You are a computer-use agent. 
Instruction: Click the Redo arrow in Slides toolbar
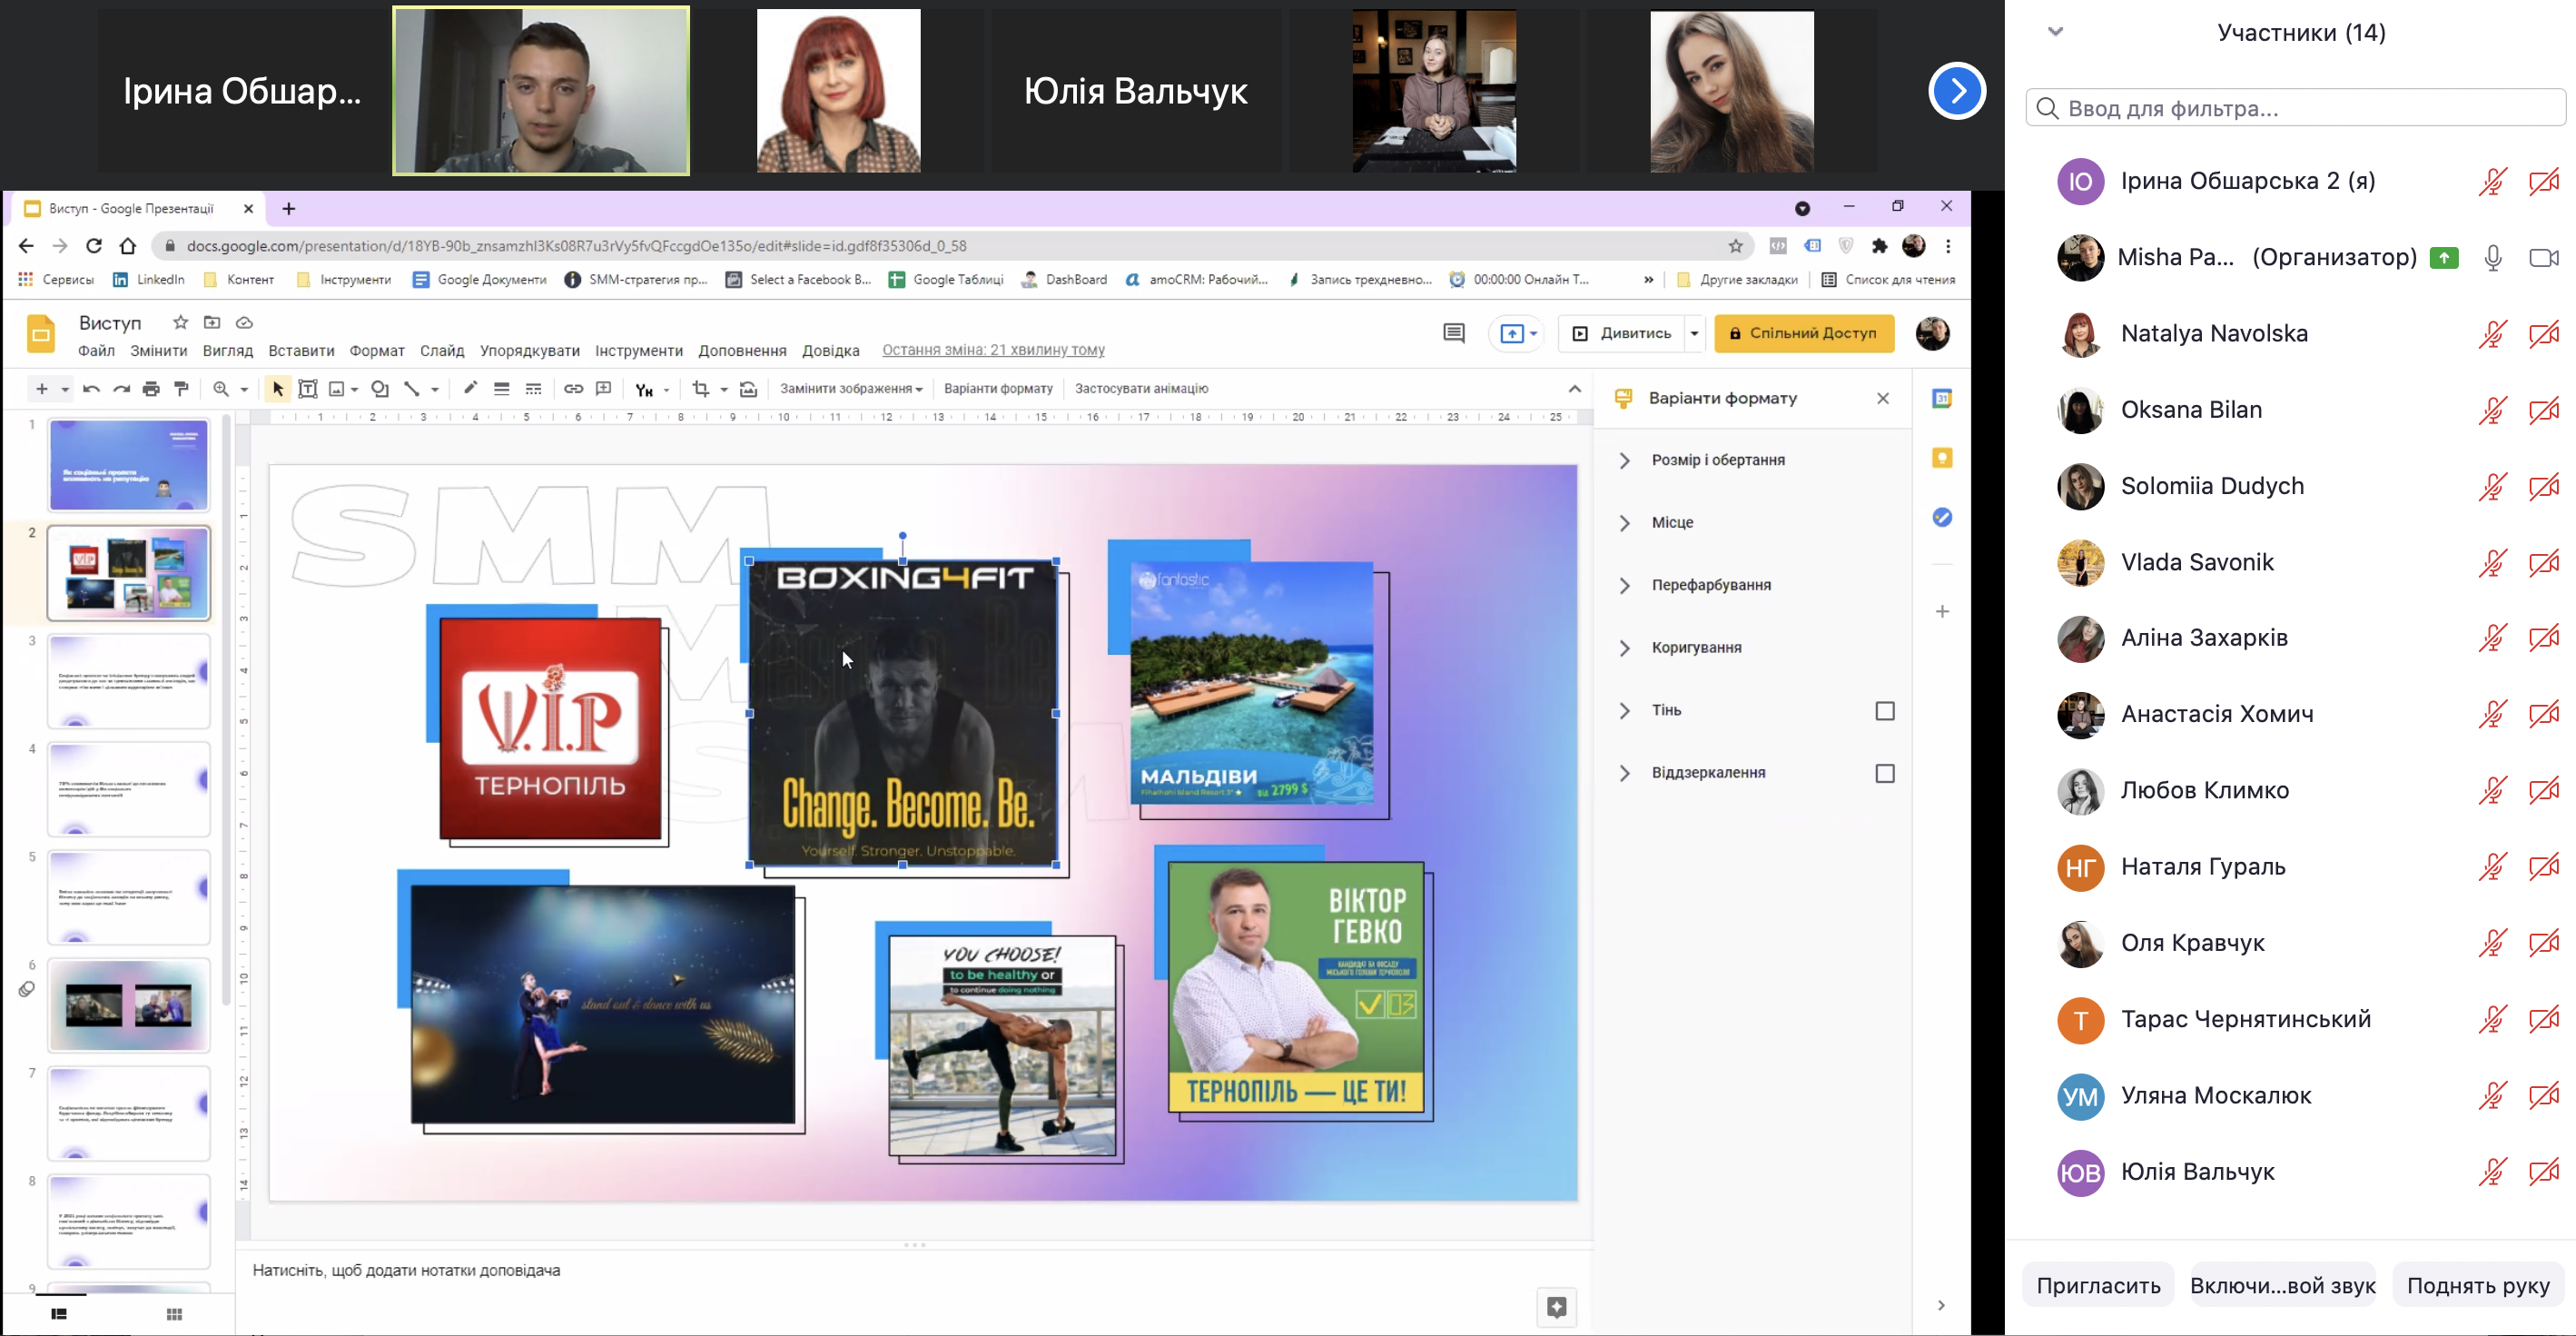point(121,389)
